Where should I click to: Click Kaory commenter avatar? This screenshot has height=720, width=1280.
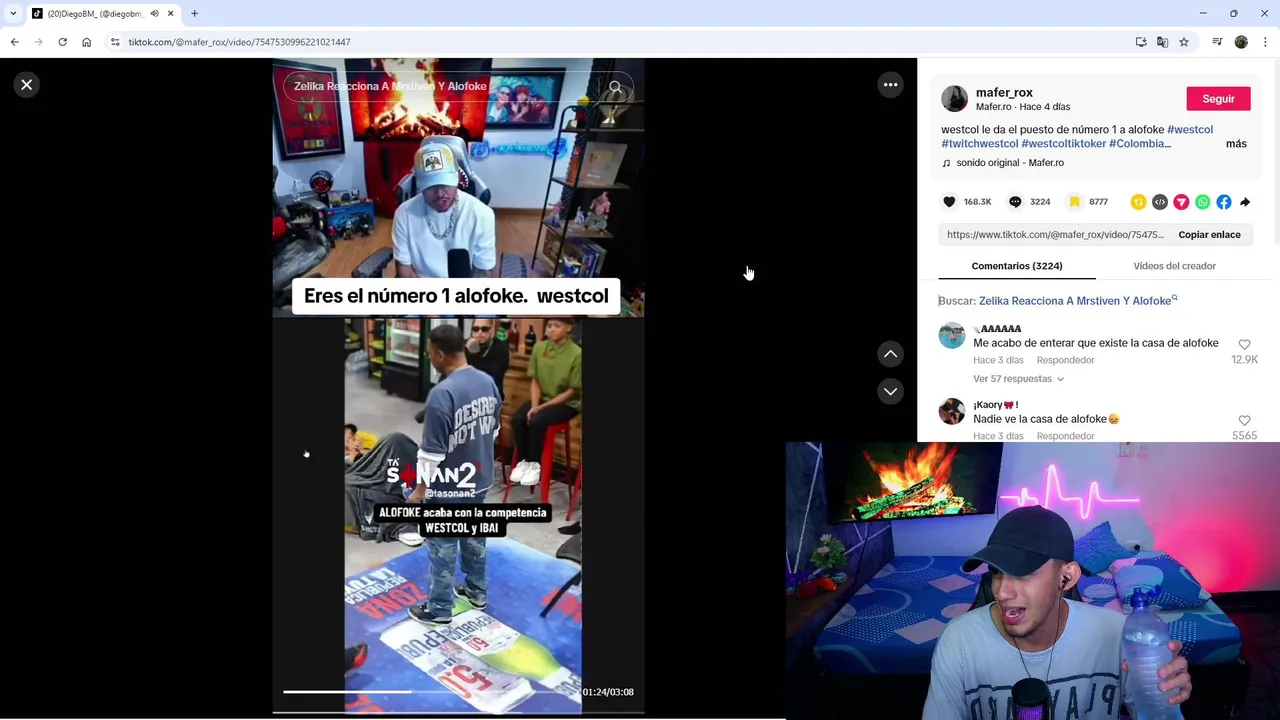pyautogui.click(x=952, y=411)
